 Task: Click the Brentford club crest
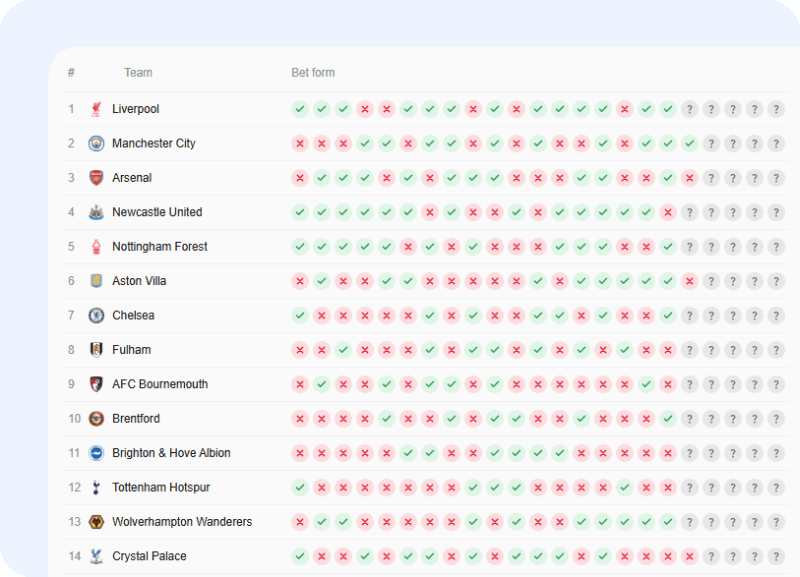tap(96, 419)
